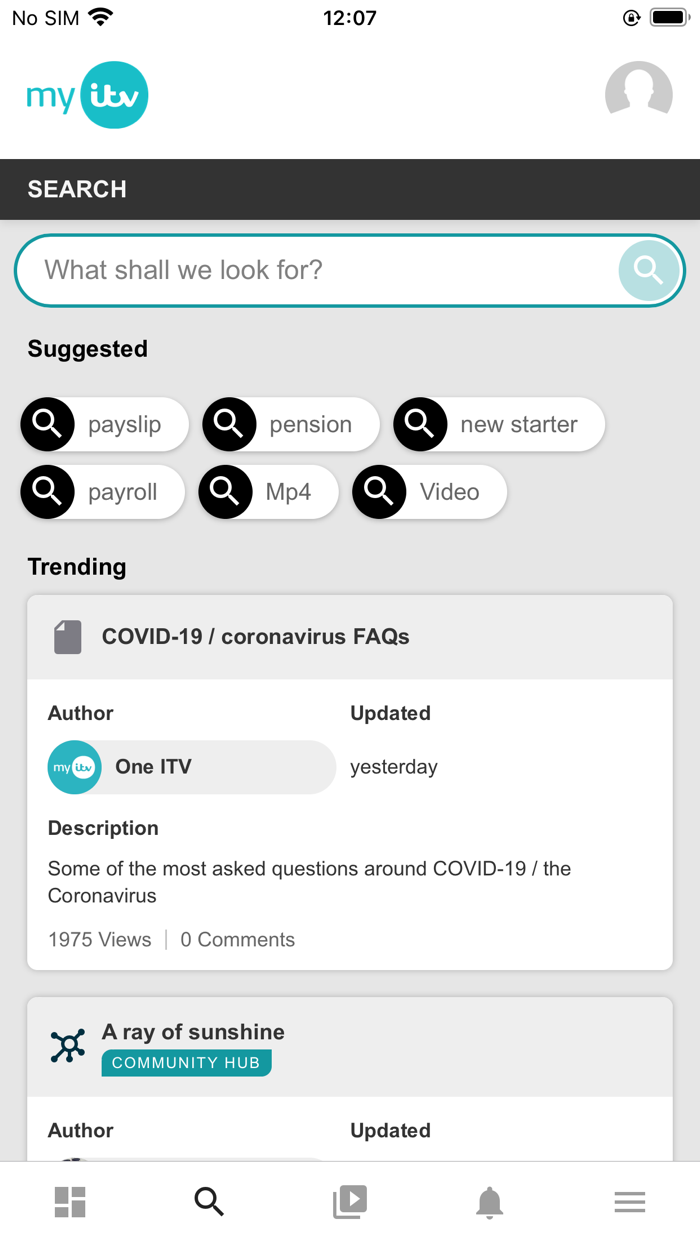Select the payslip suggested search chip

[103, 424]
